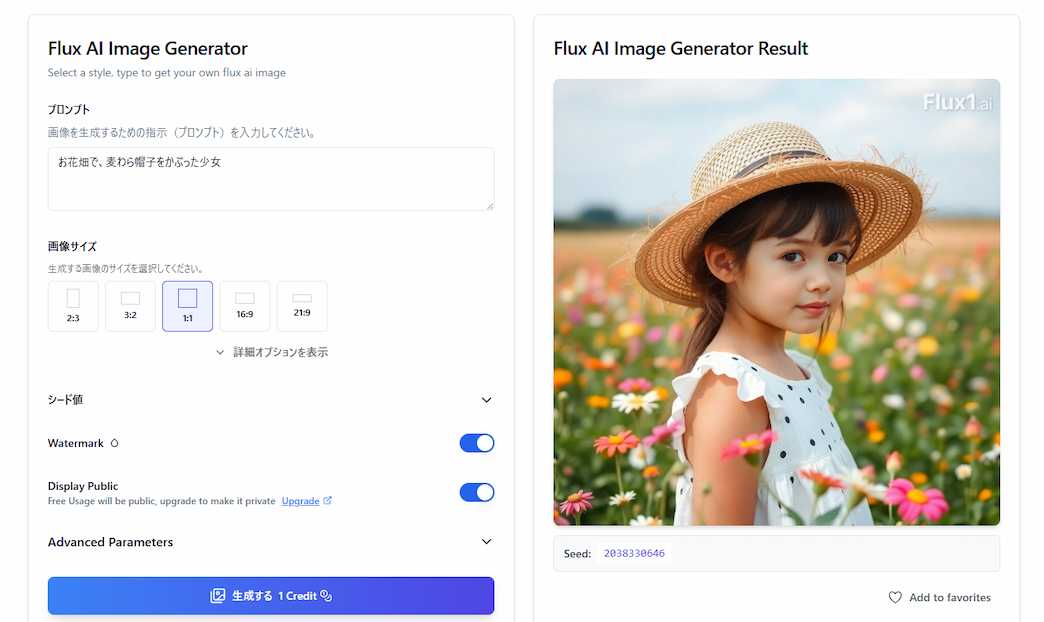
Task: Turn off the Display Public switch
Action: click(477, 492)
